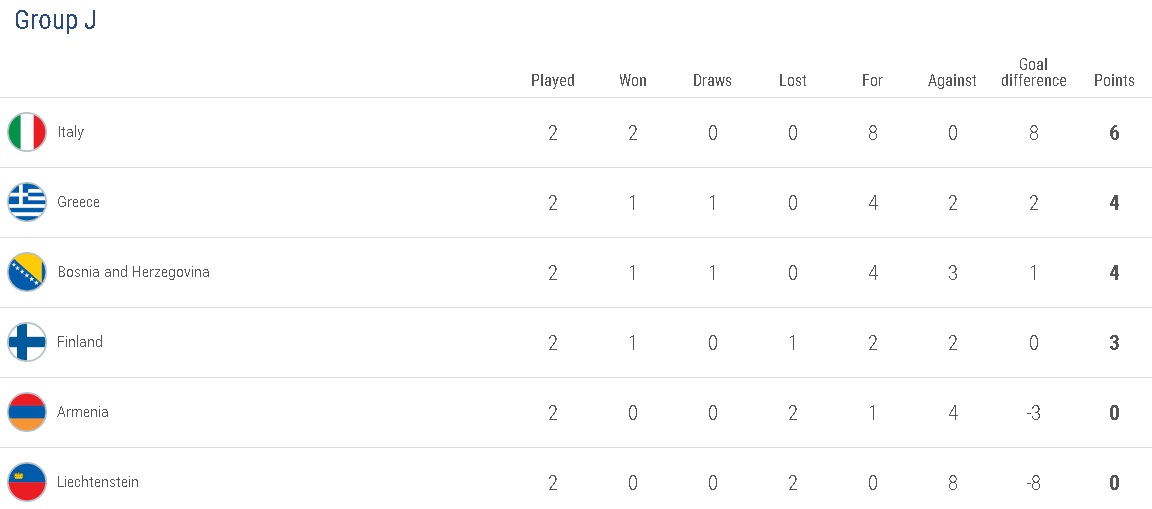
Task: Click the Draws column header
Action: (712, 81)
